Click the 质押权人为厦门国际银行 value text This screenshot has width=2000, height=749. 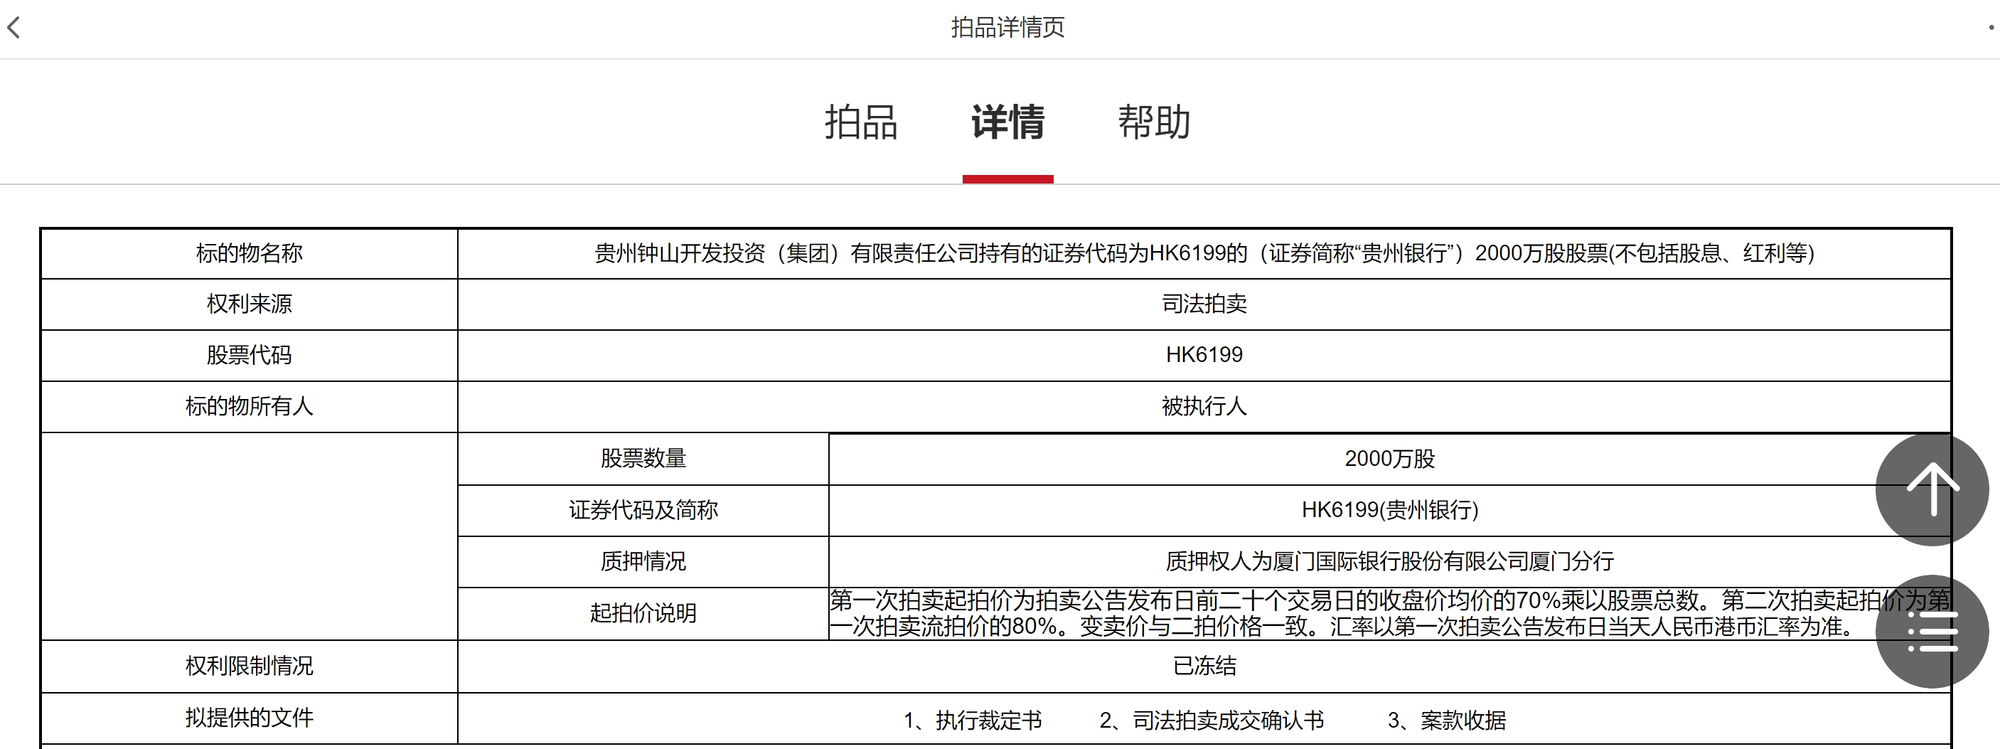[x=1389, y=562]
